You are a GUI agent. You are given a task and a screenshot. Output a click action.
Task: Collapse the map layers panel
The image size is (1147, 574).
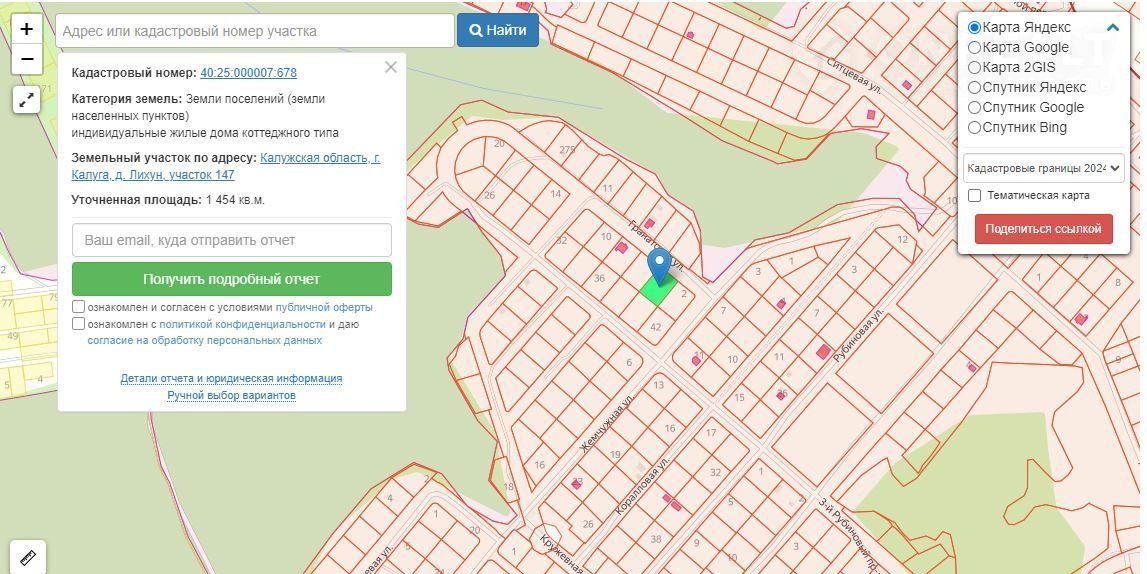pos(1112,27)
